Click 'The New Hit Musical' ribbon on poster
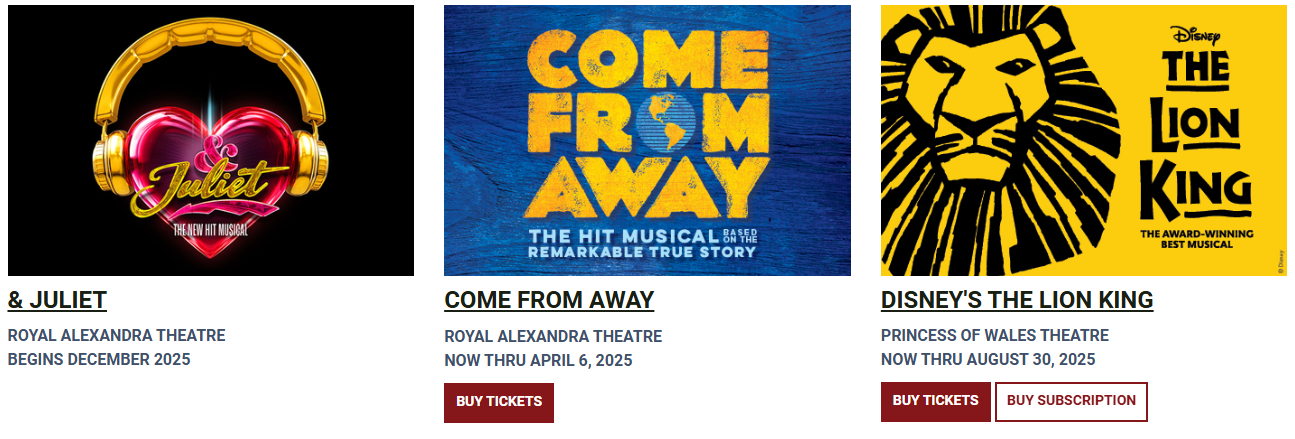This screenshot has height=439, width=1295. coord(211,229)
